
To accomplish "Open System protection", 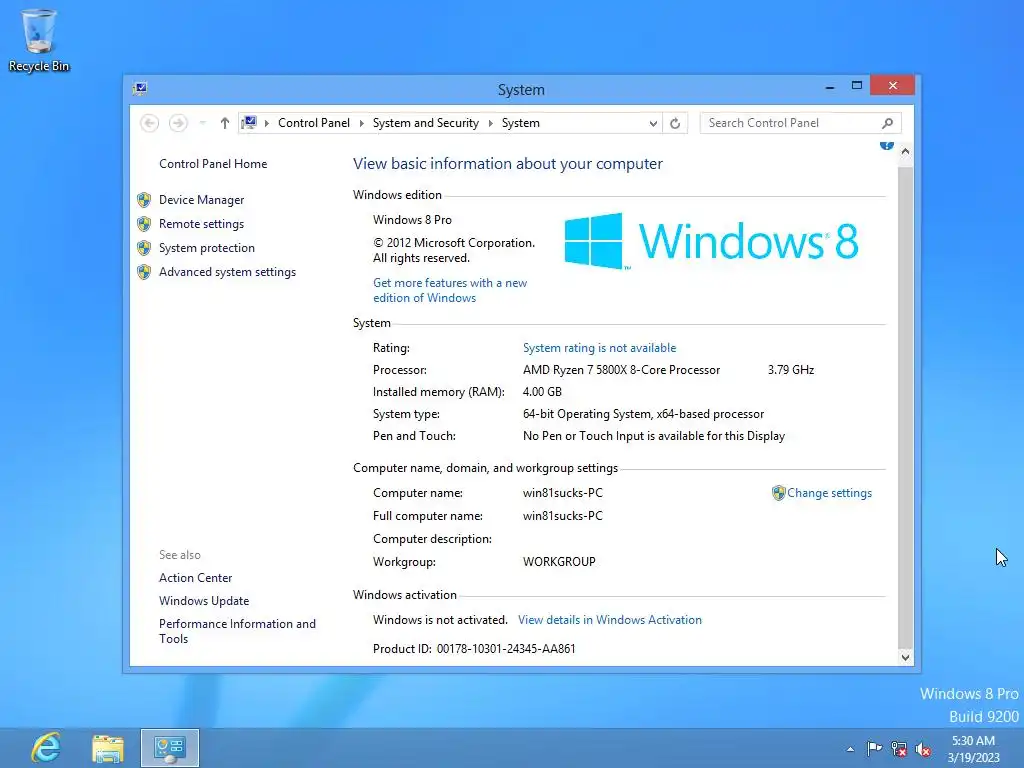I will 206,248.
